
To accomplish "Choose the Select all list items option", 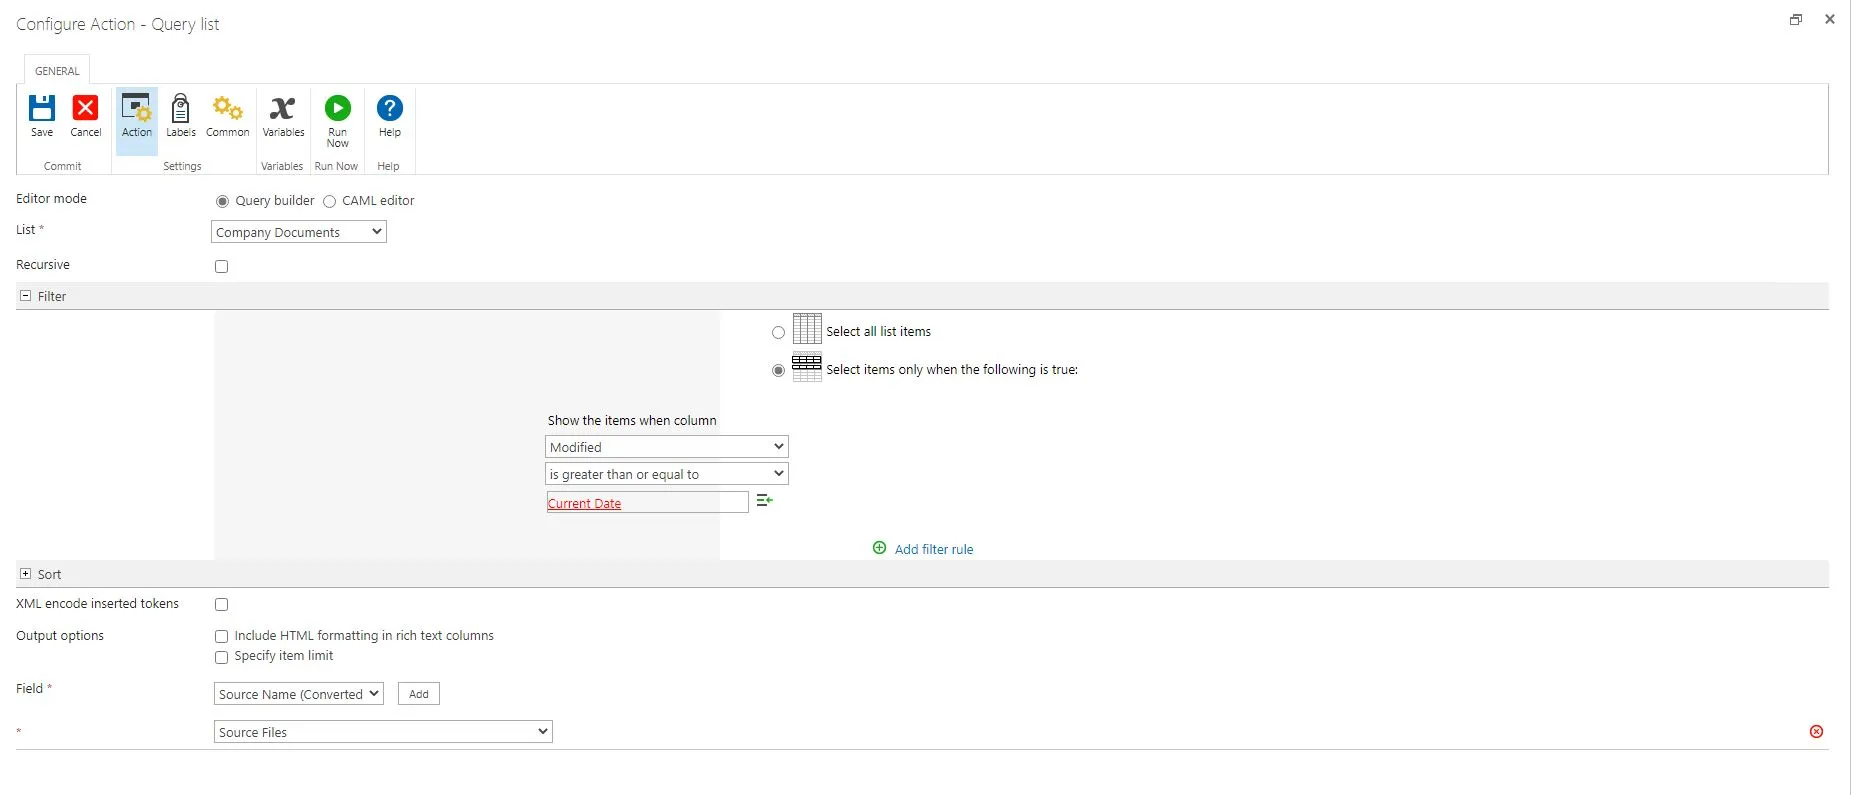I will tap(778, 333).
